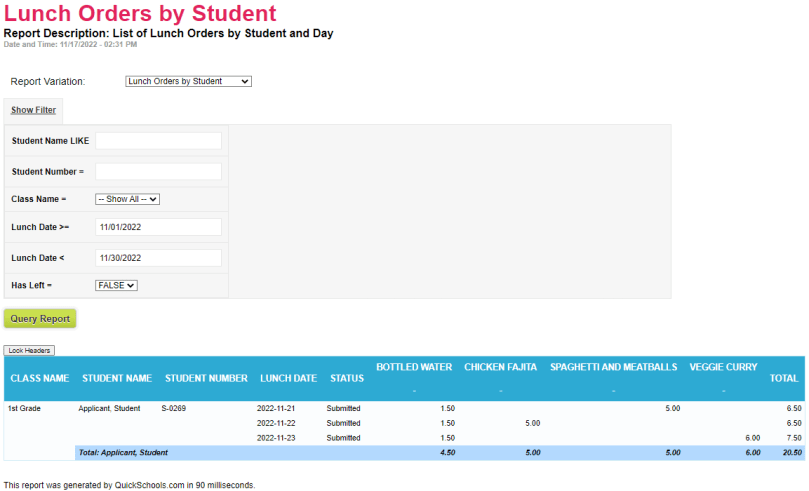
Task: Select the Bottled Water column header
Action: [414, 367]
